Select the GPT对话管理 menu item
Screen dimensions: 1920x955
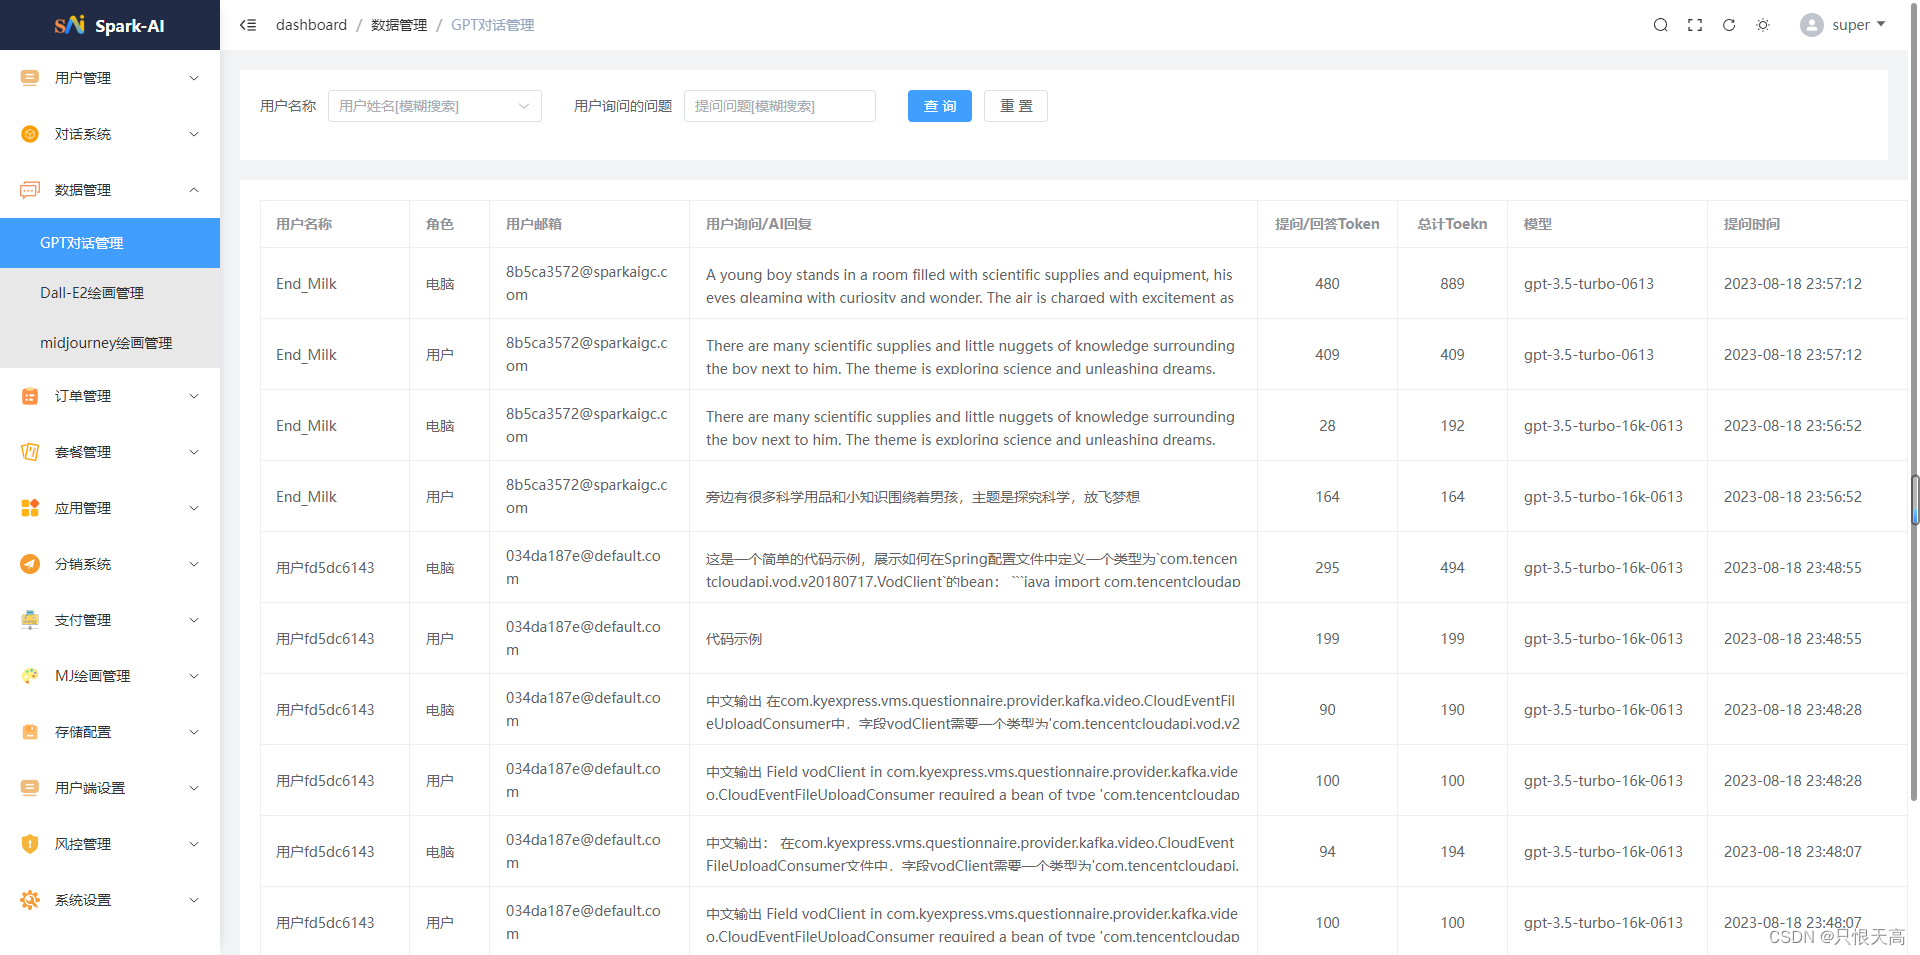[110, 243]
